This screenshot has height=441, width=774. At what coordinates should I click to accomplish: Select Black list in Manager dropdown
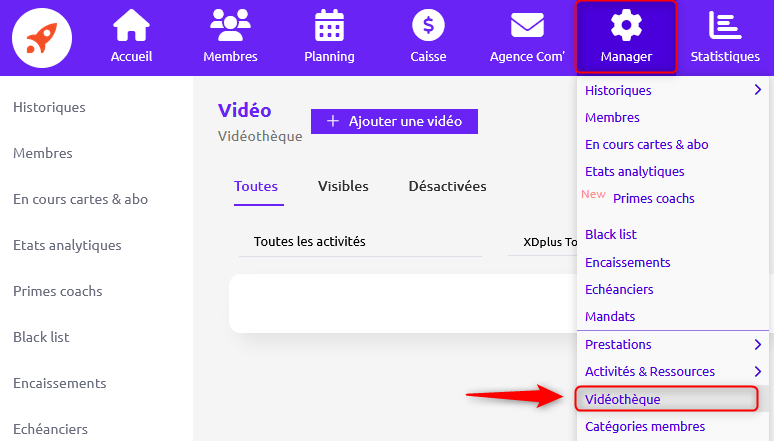pyautogui.click(x=611, y=234)
